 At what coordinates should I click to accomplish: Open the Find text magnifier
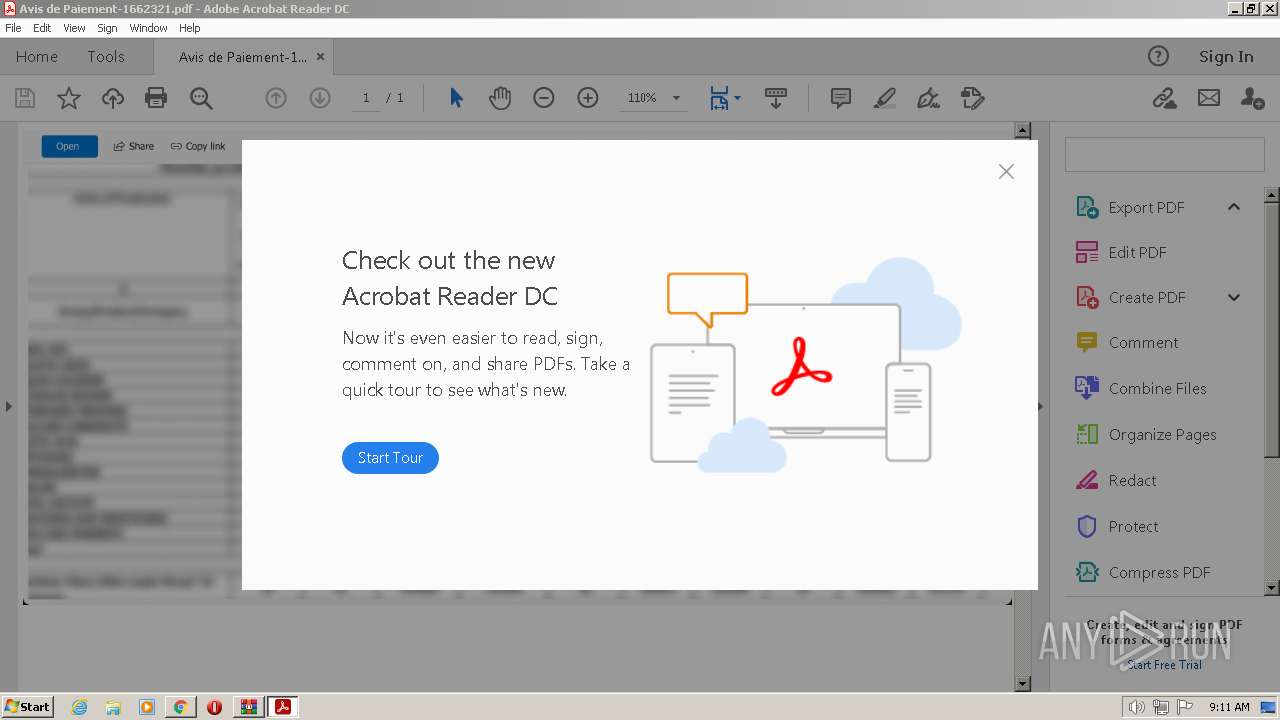coord(201,98)
